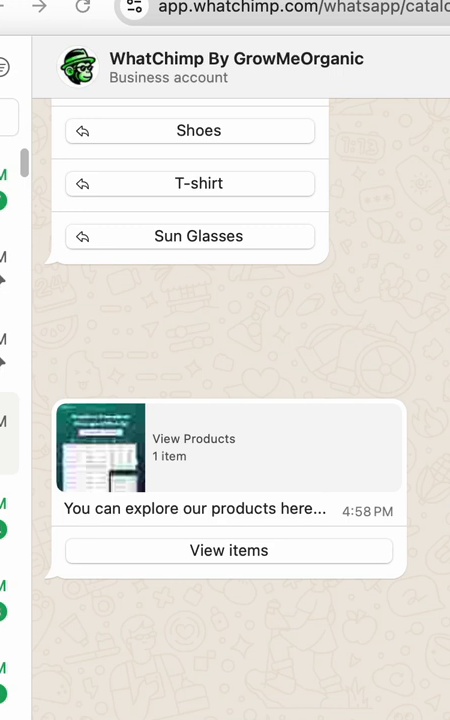
Task: Click the 1 item label
Action: pyautogui.click(x=169, y=456)
